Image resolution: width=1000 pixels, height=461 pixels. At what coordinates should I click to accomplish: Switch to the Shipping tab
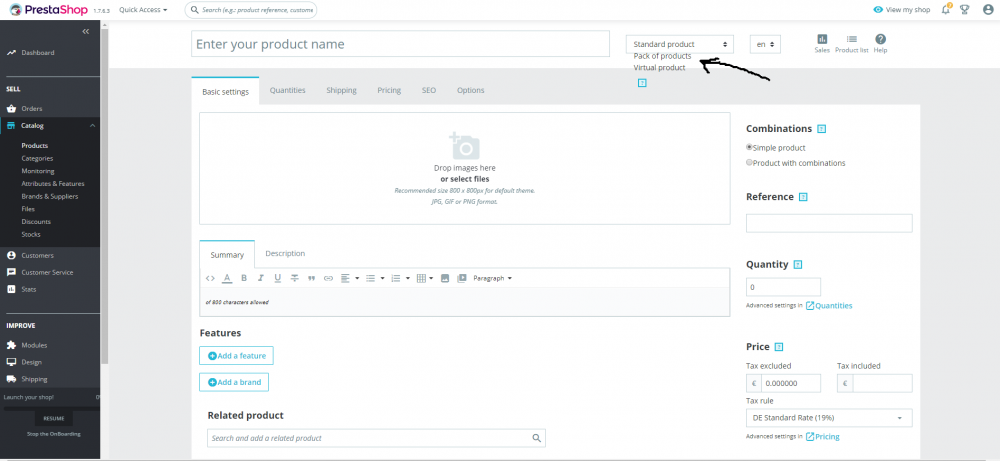(341, 91)
